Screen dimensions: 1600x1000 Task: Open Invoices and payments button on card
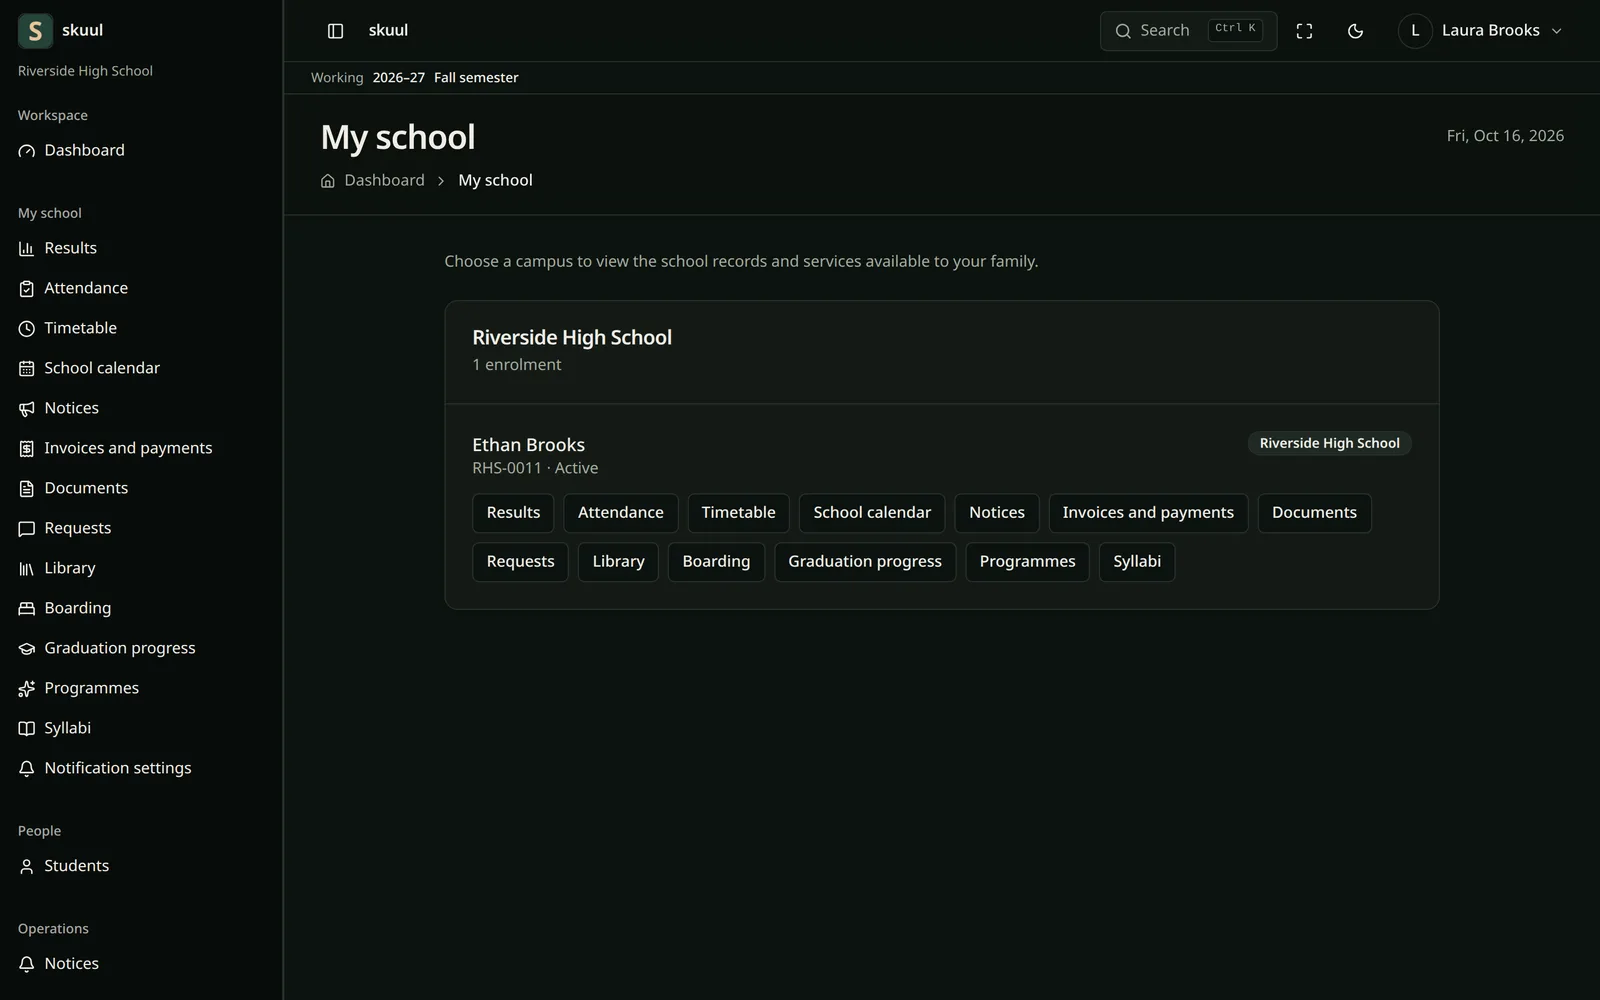click(x=1148, y=513)
